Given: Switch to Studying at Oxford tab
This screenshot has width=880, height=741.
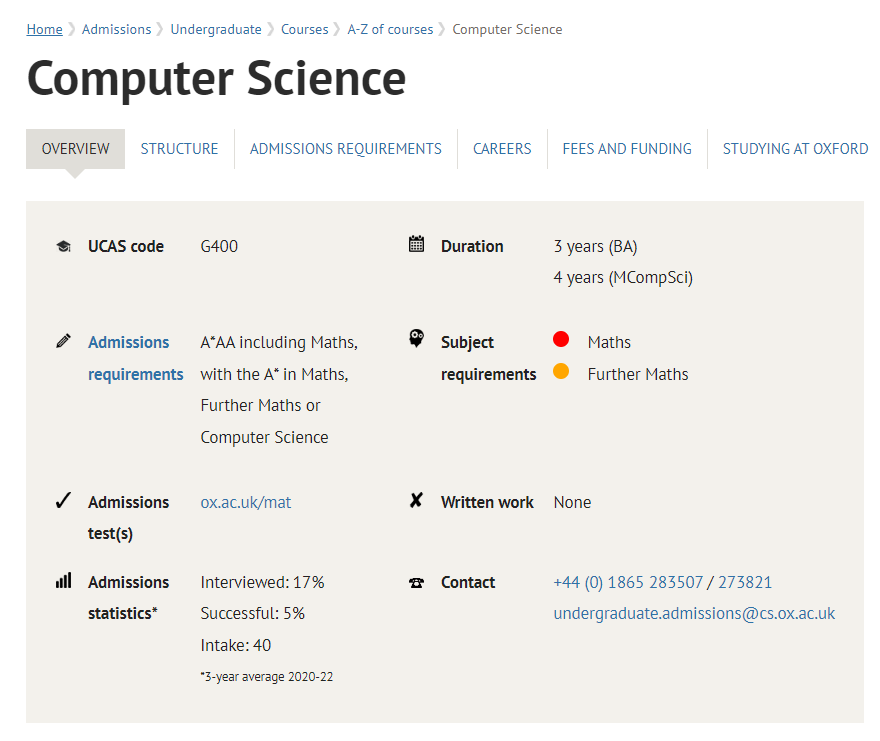Looking at the screenshot, I should pos(795,149).
